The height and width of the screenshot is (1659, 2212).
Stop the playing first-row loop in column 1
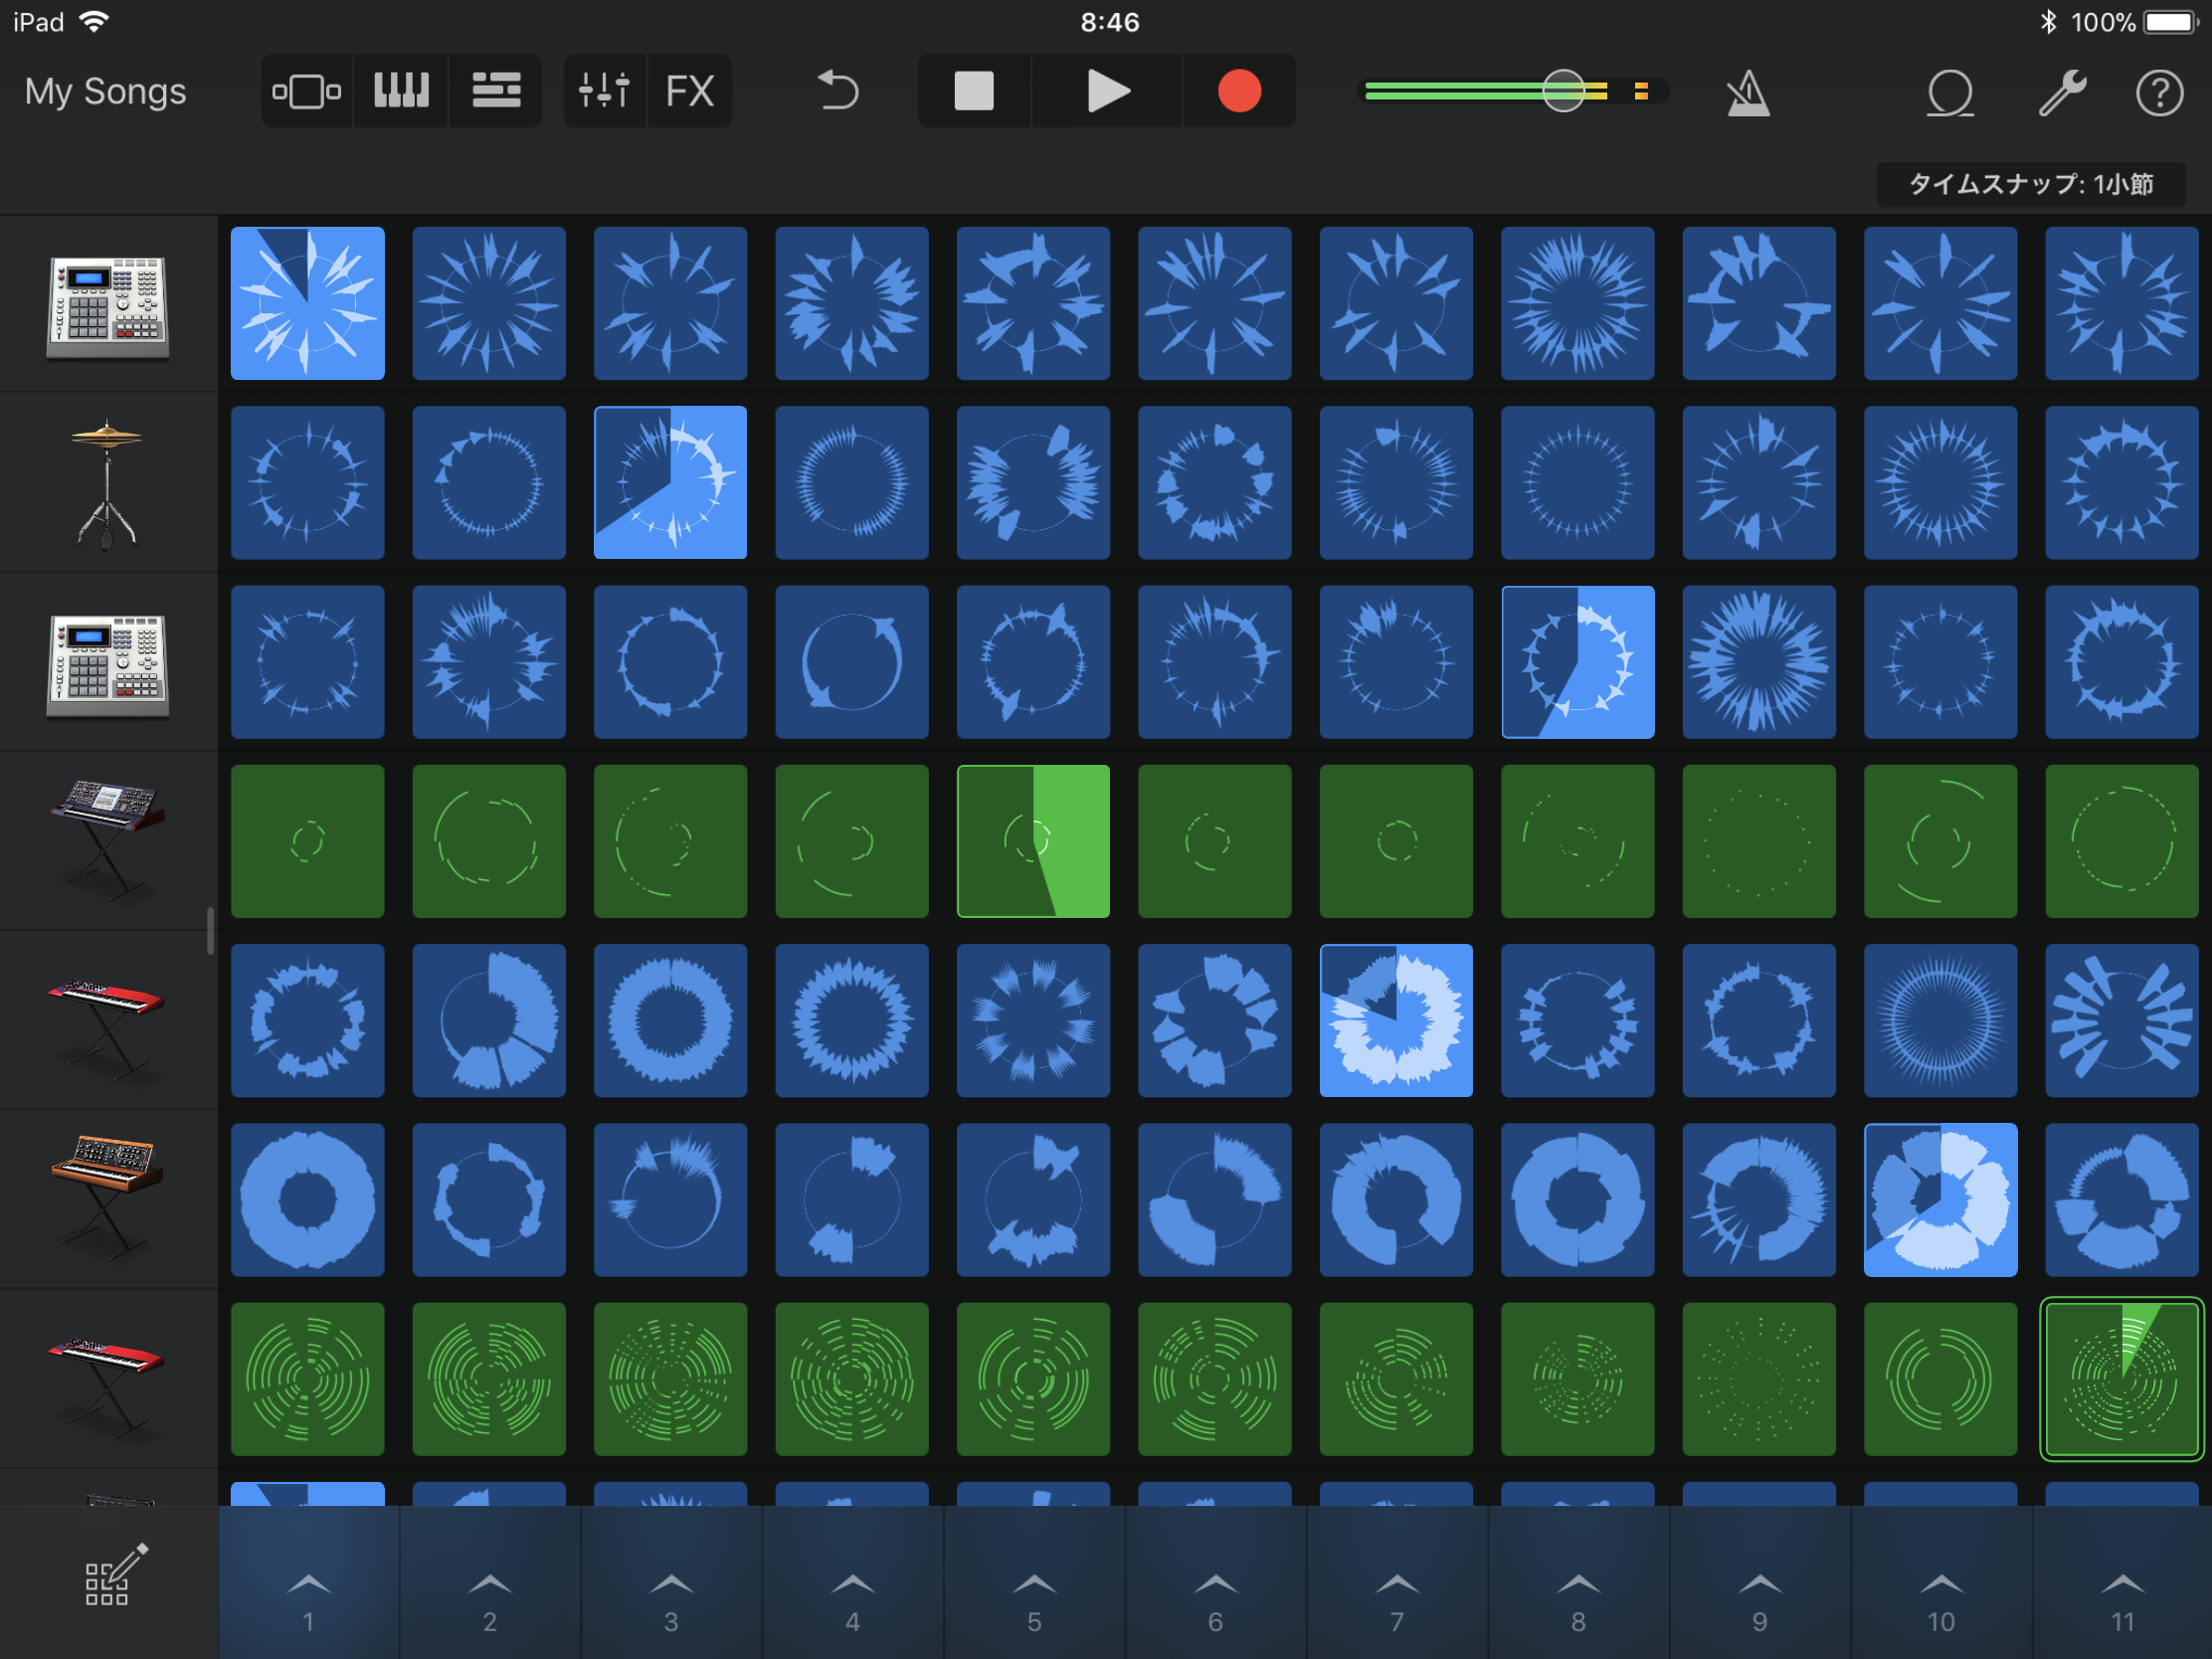coord(308,303)
